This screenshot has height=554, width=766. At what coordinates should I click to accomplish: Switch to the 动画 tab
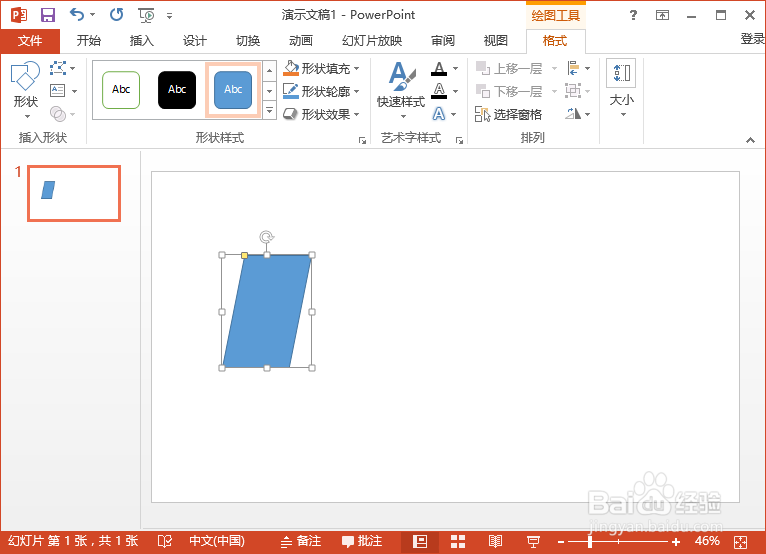pyautogui.click(x=301, y=41)
